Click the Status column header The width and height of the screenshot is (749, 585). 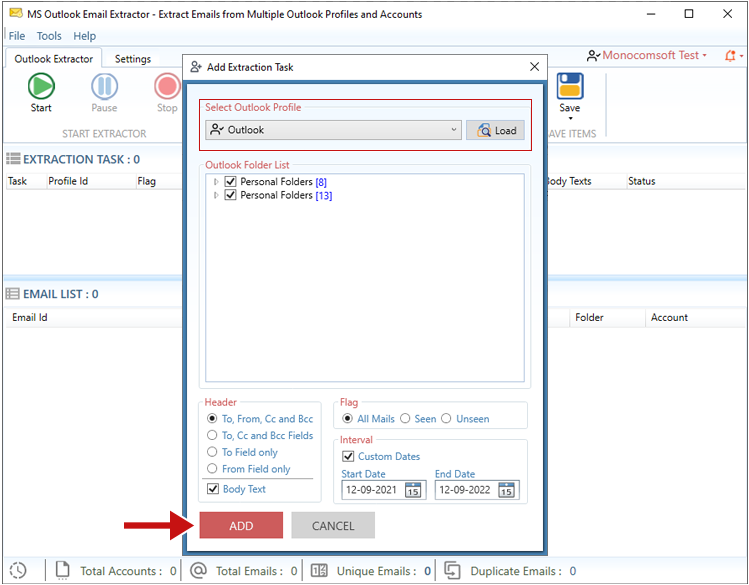(x=642, y=181)
